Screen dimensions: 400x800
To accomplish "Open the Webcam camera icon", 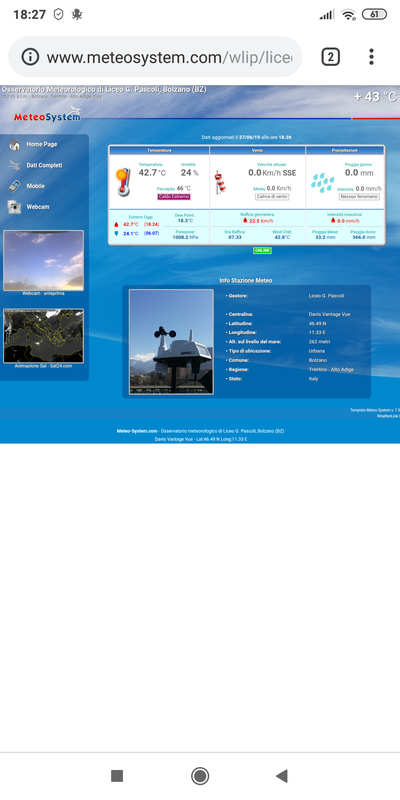I will [15, 207].
